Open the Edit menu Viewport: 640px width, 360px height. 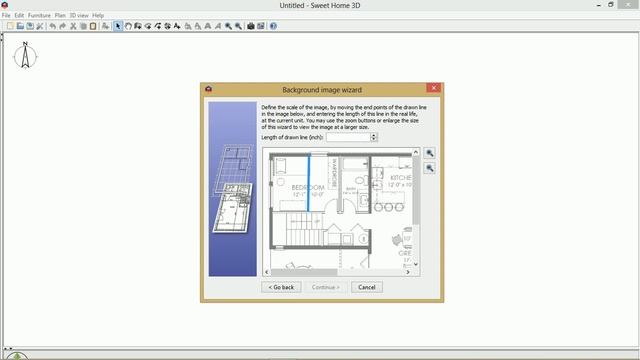(19, 16)
